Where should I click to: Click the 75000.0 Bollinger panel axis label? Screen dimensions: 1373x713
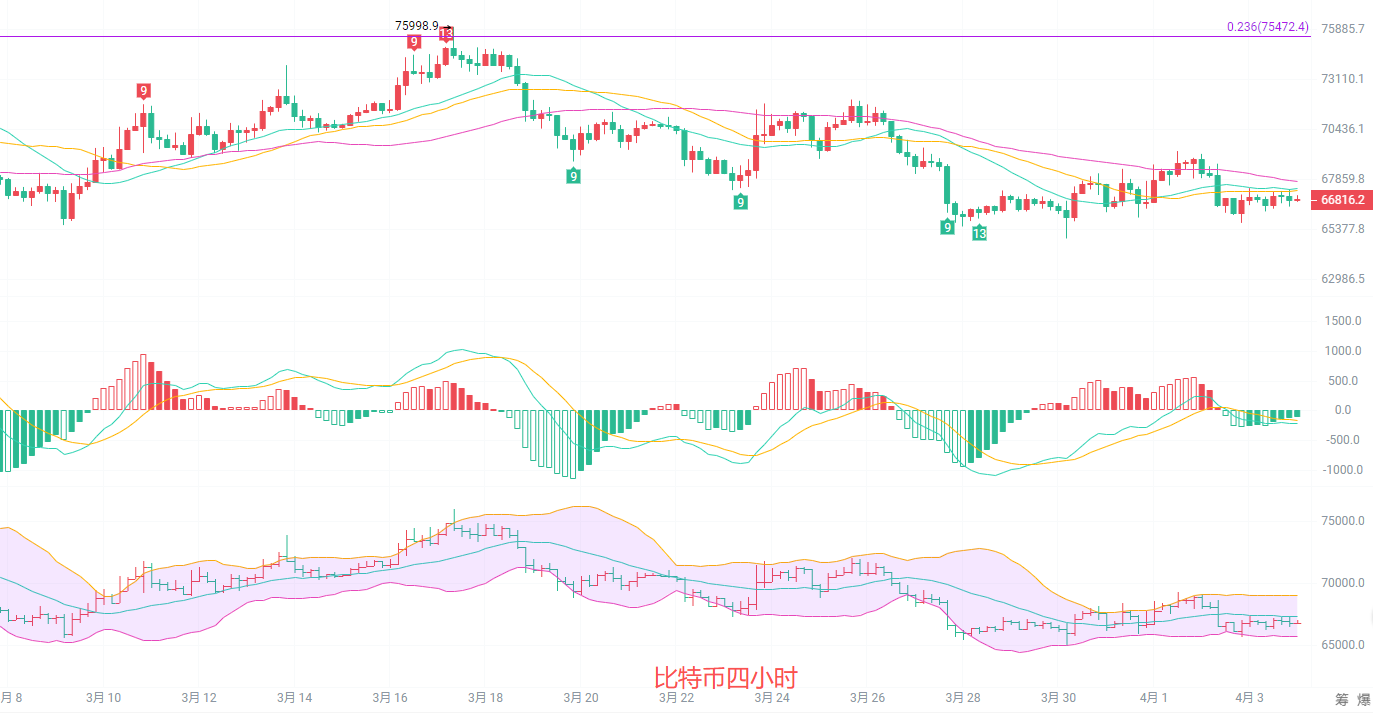click(x=1343, y=521)
